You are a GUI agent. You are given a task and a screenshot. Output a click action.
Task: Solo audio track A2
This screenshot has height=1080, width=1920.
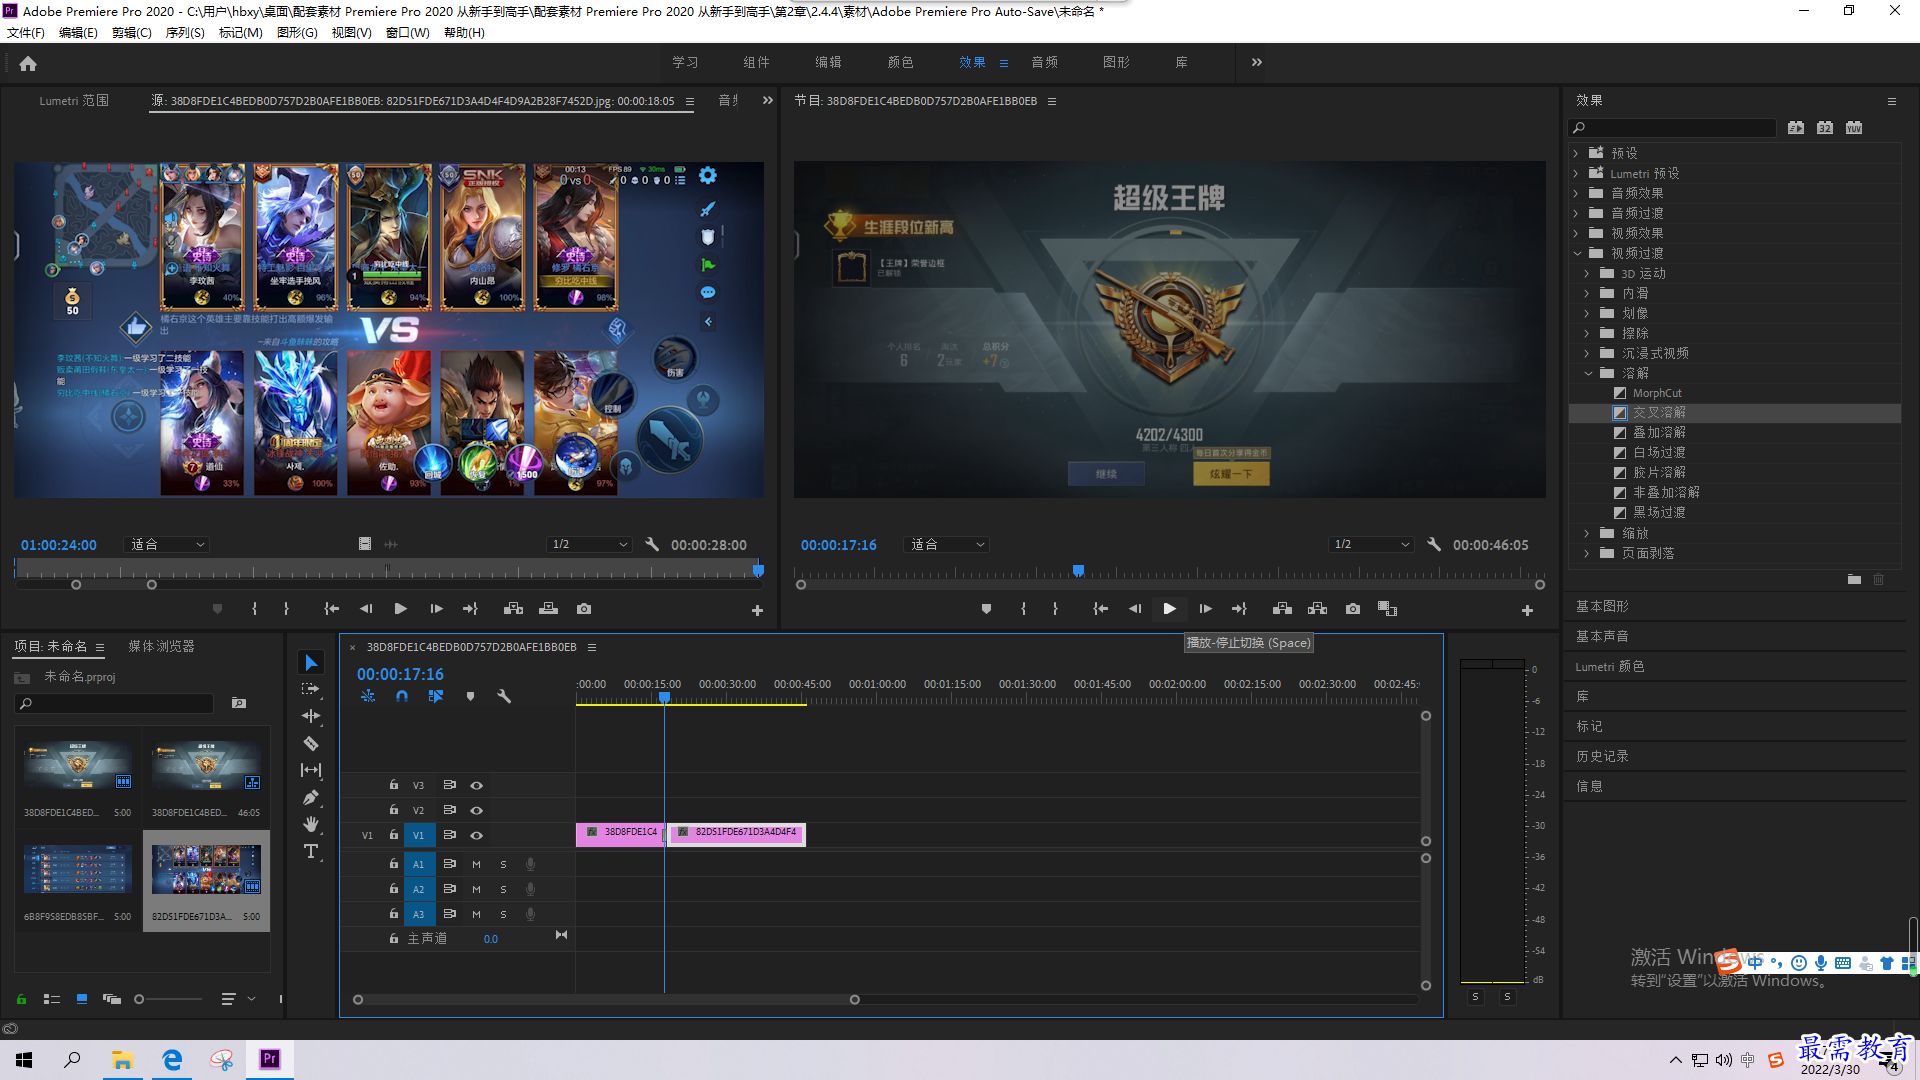(x=503, y=889)
